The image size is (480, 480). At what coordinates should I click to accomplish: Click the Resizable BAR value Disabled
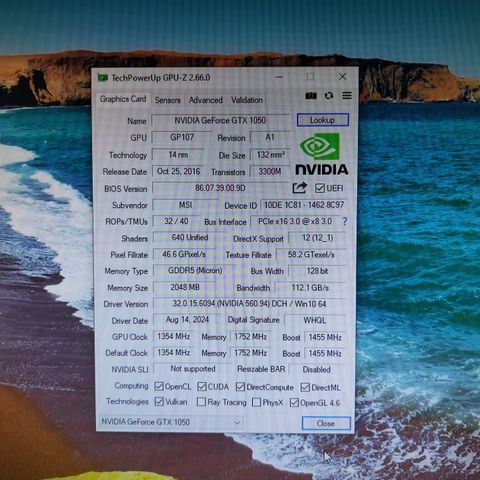(x=317, y=369)
